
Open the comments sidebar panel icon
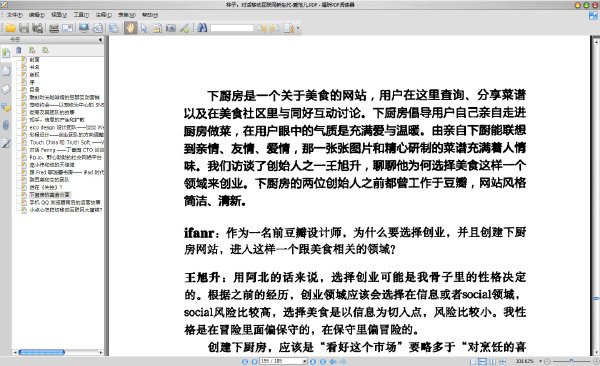(x=6, y=107)
